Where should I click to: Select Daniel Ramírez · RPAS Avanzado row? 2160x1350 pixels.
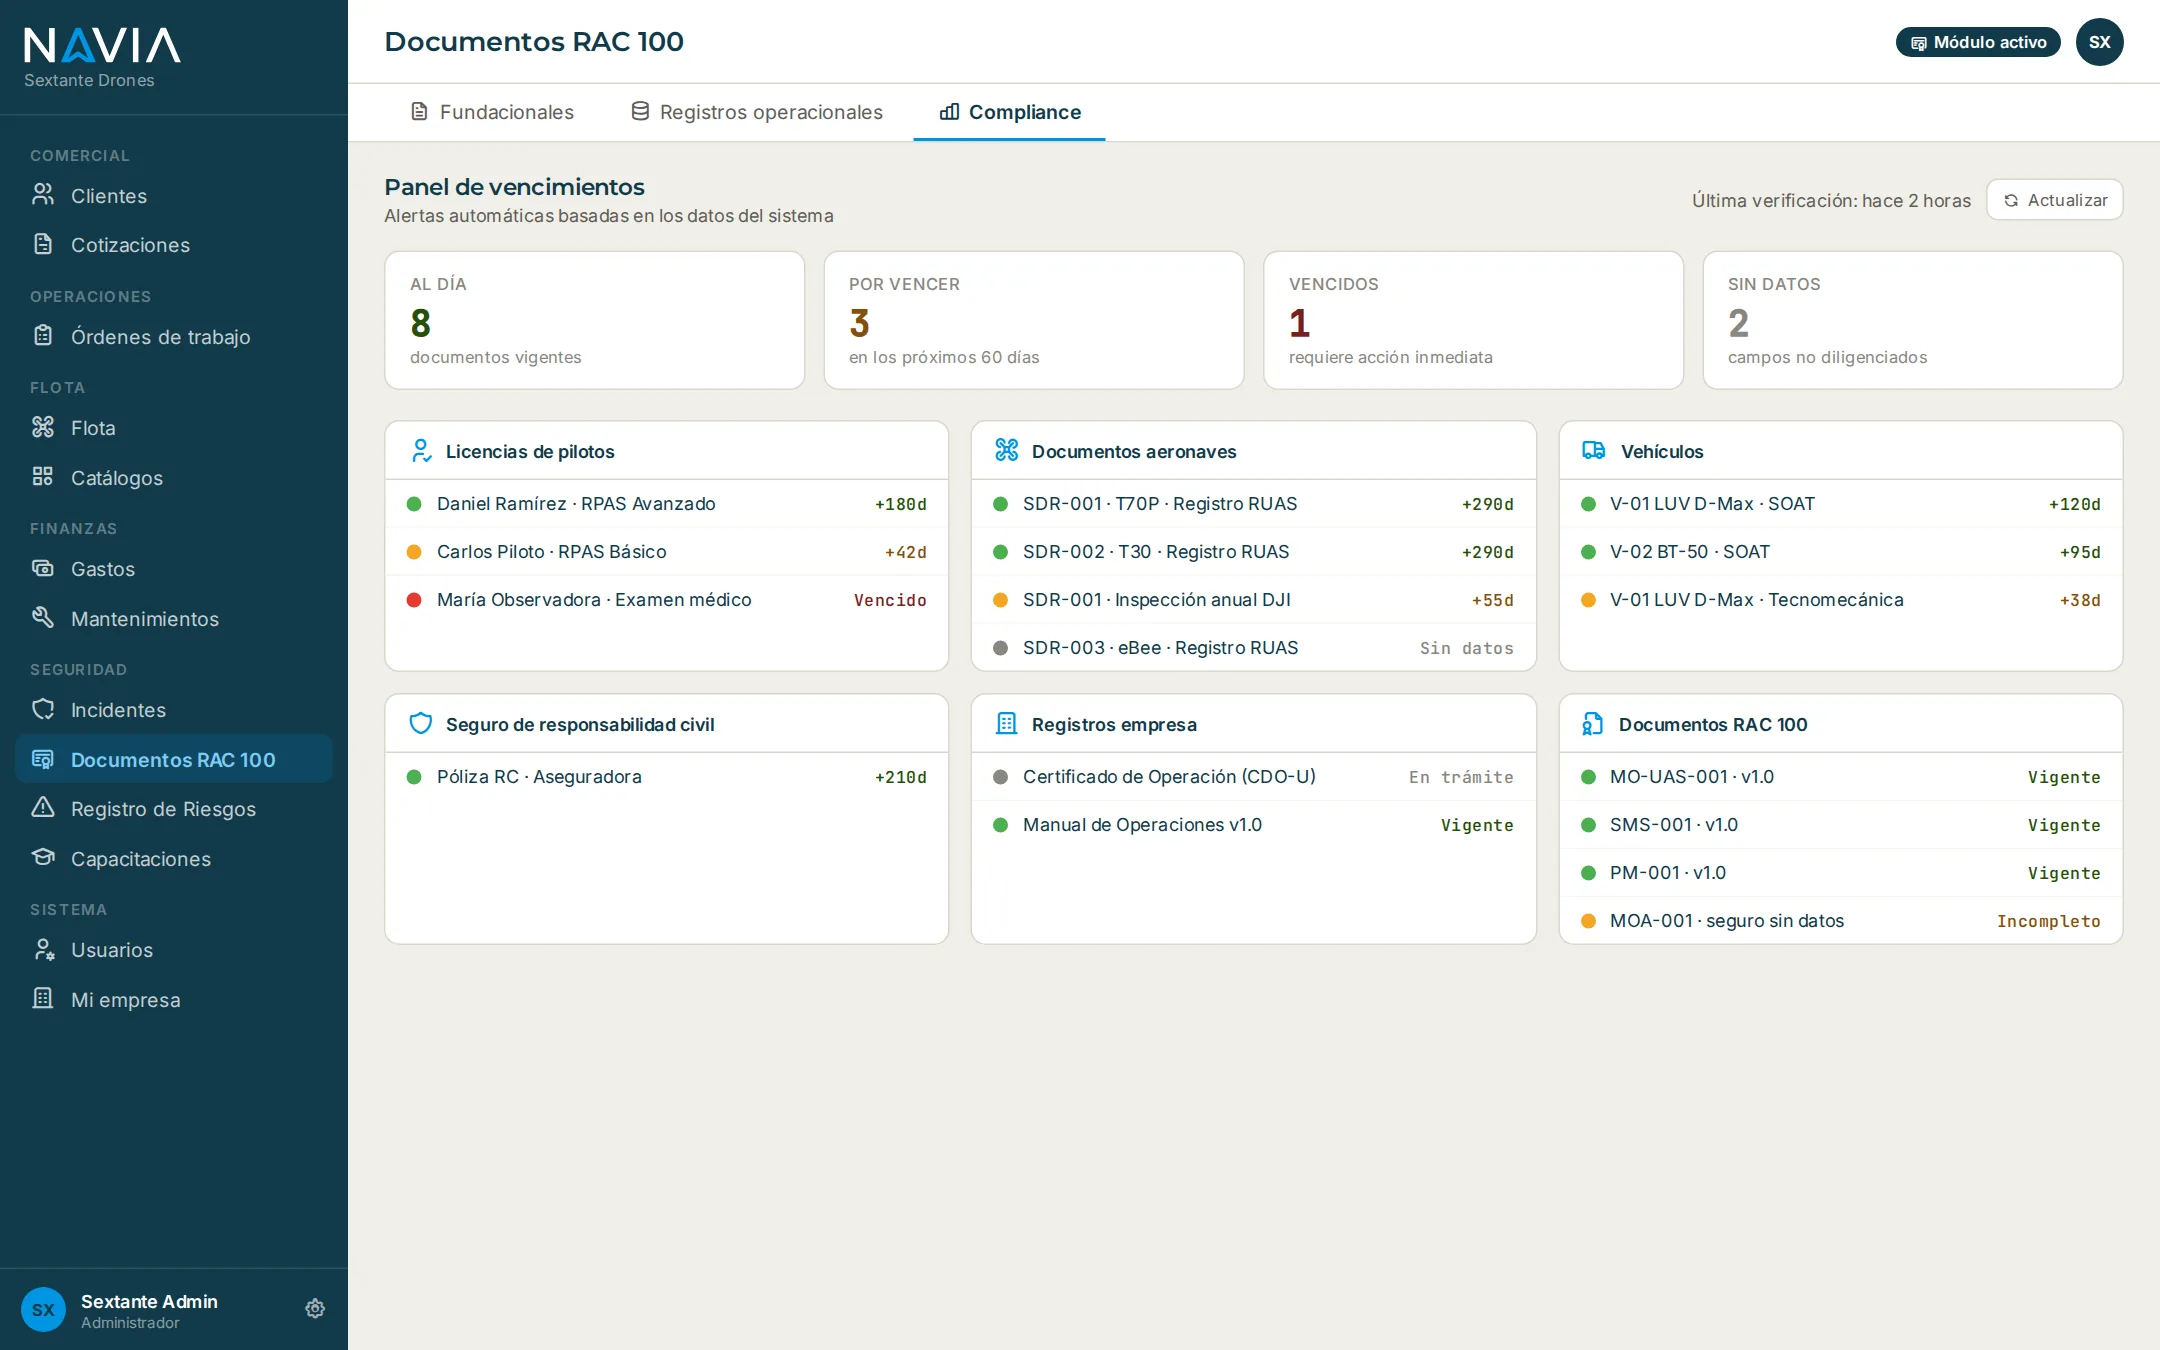pos(667,504)
